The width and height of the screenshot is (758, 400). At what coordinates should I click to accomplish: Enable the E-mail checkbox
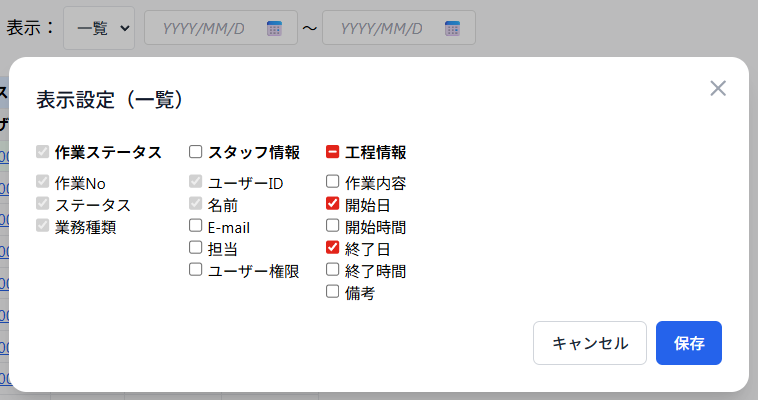tap(196, 226)
